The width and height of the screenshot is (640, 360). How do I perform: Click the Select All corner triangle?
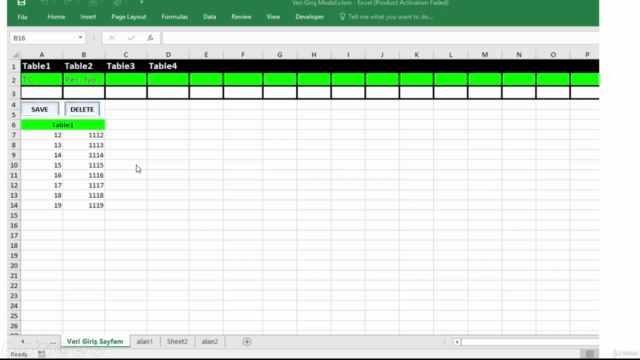pos(16,54)
